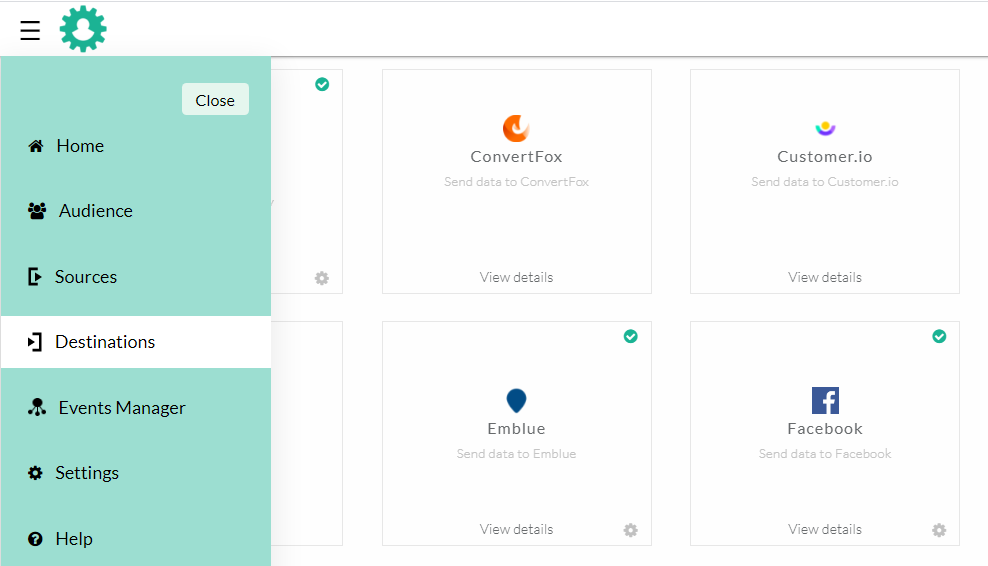Click the Emblue pin logo
The width and height of the screenshot is (988, 566).
516,401
